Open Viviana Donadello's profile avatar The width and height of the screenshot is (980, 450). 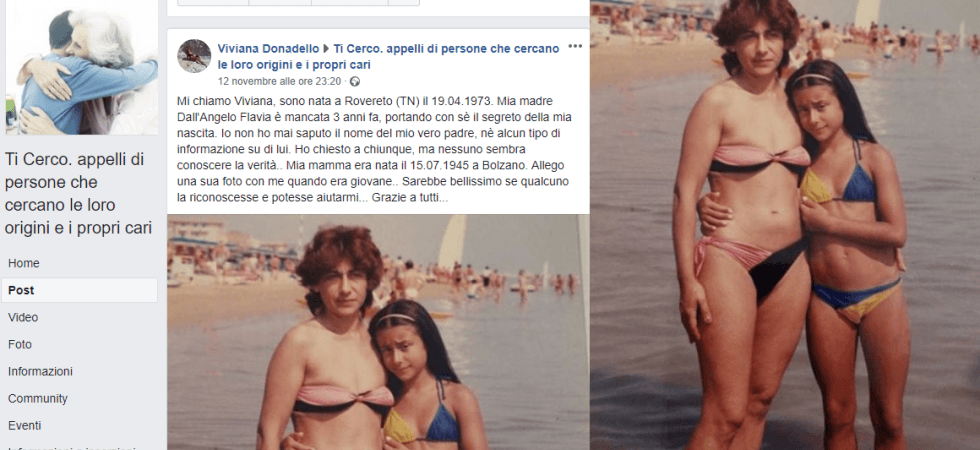point(194,56)
